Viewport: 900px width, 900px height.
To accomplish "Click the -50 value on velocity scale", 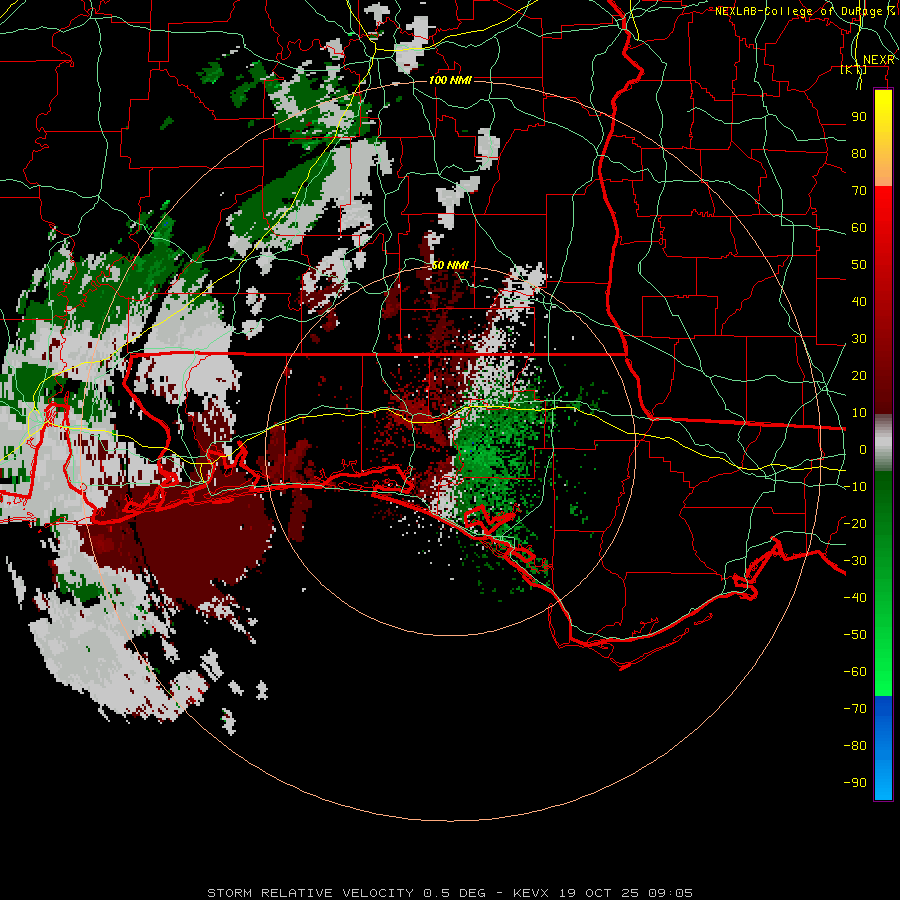I will 855,635.
